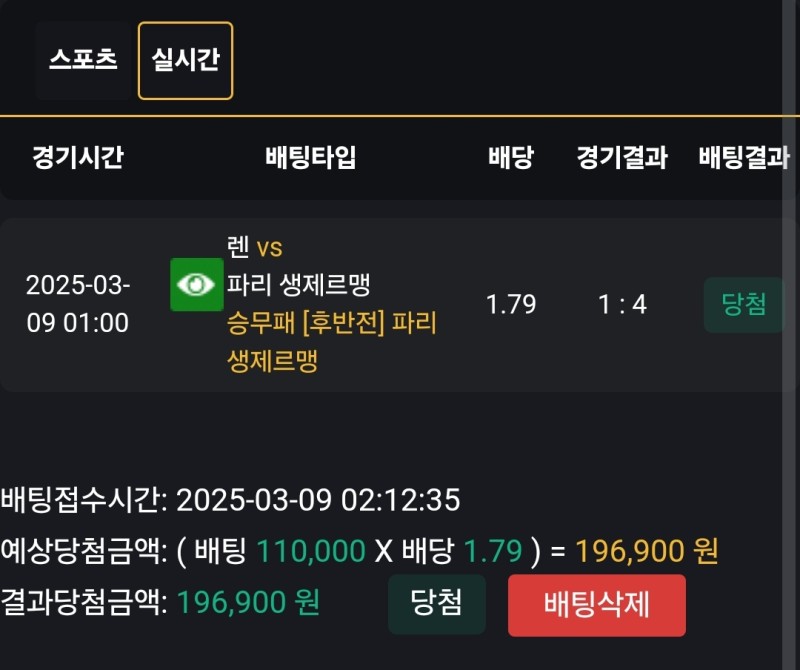800x670 pixels.
Task: Click the 당첨 button next to 배팅삭제
Action: click(437, 604)
